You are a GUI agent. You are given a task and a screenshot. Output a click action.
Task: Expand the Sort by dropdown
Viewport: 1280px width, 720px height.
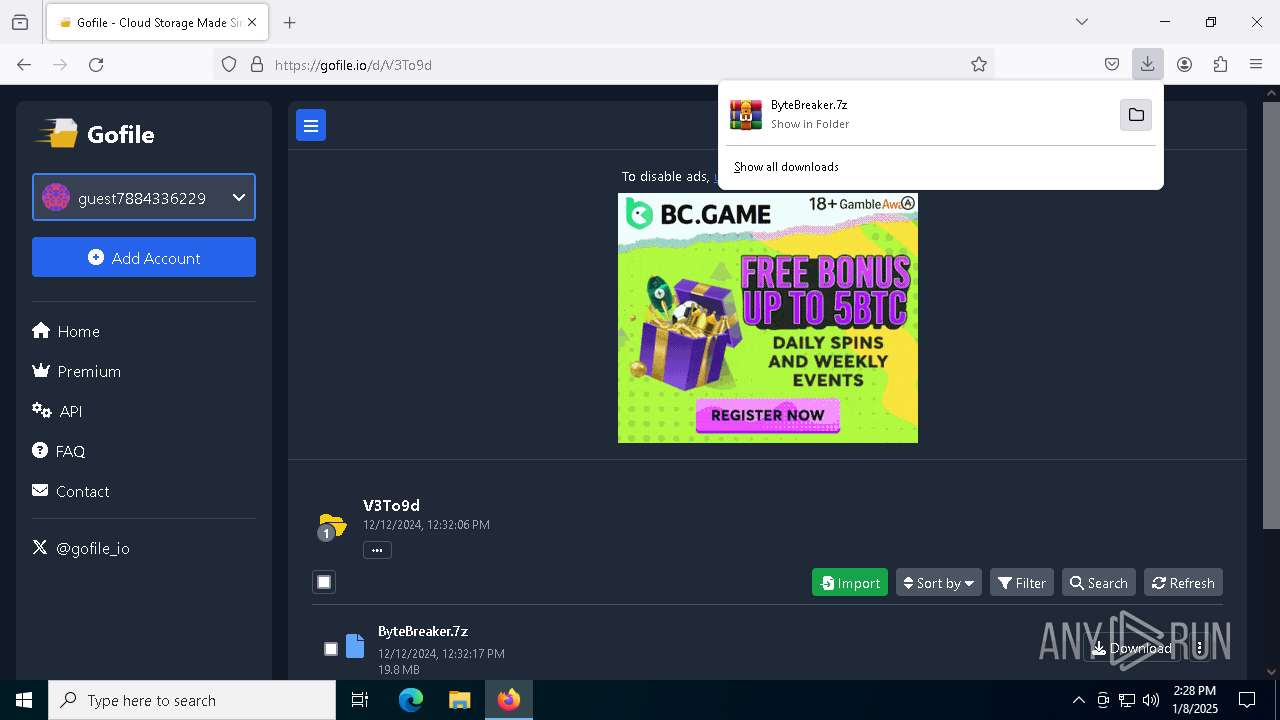[x=939, y=583]
